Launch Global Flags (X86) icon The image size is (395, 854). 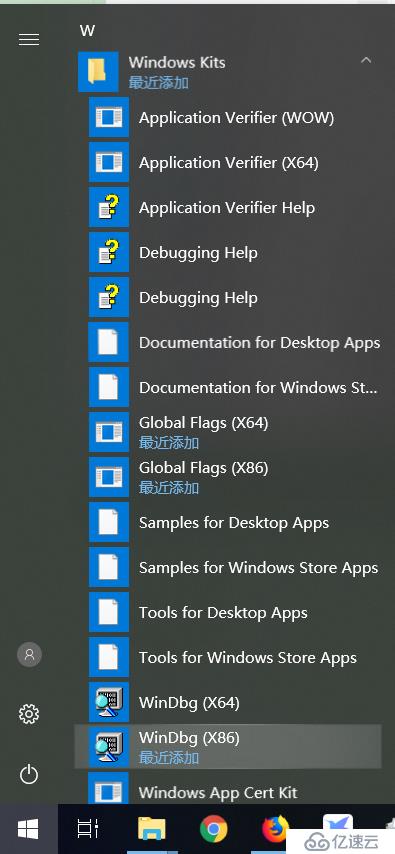coord(109,477)
